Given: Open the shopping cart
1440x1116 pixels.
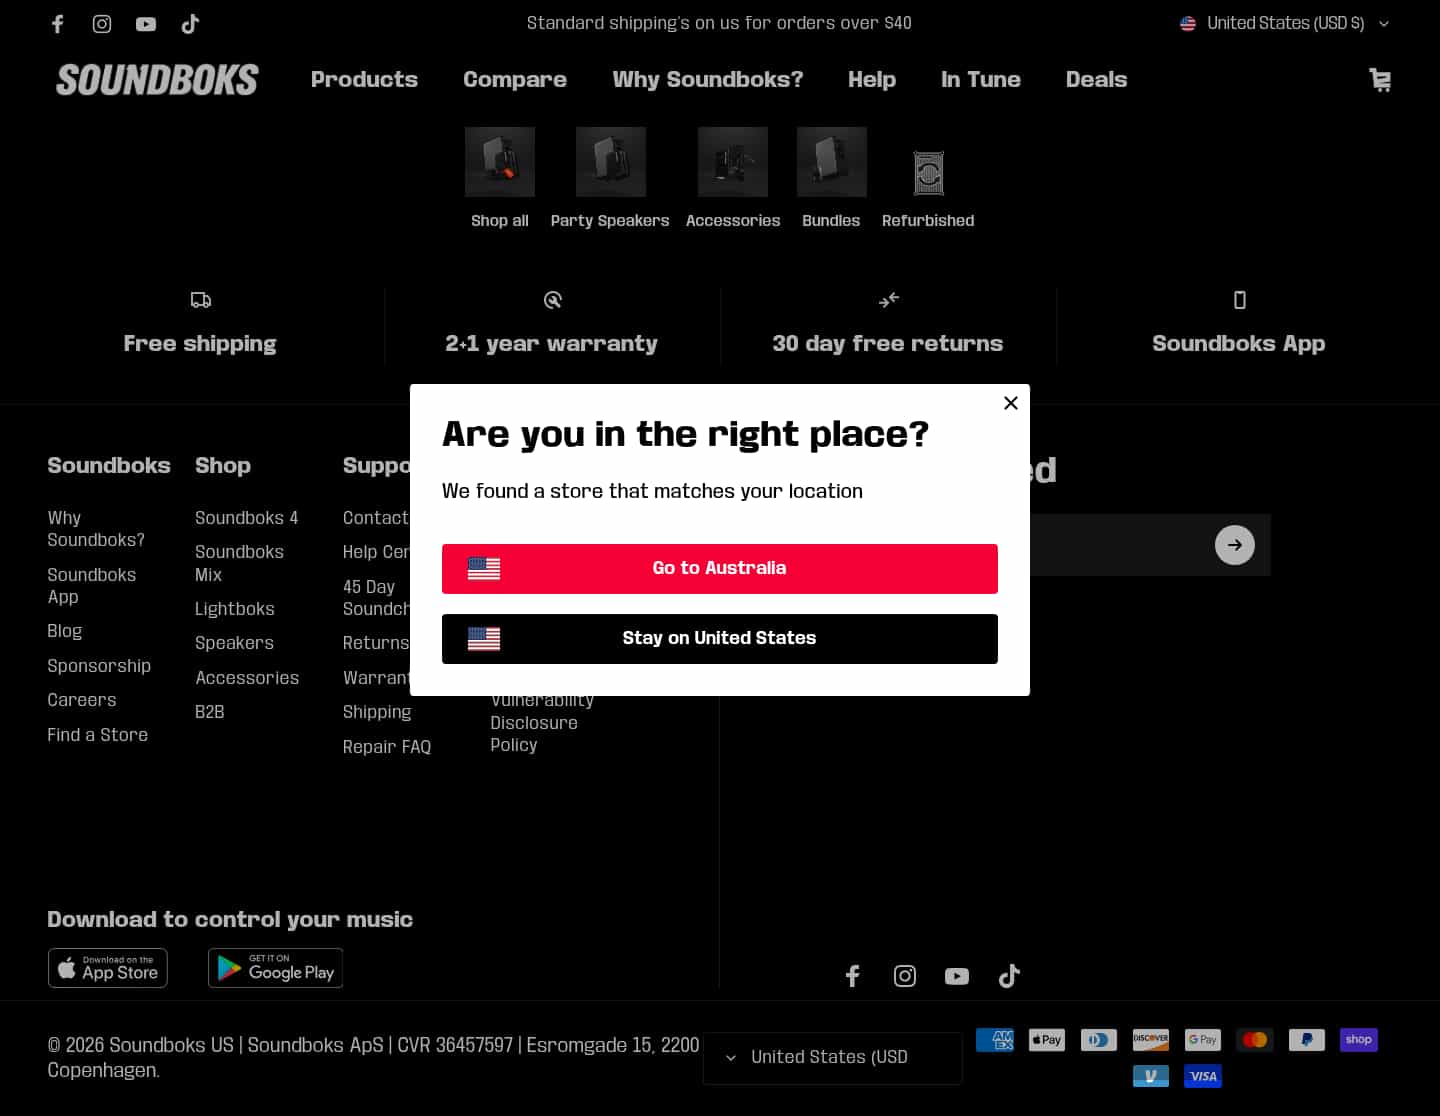Looking at the screenshot, I should pyautogui.click(x=1380, y=80).
